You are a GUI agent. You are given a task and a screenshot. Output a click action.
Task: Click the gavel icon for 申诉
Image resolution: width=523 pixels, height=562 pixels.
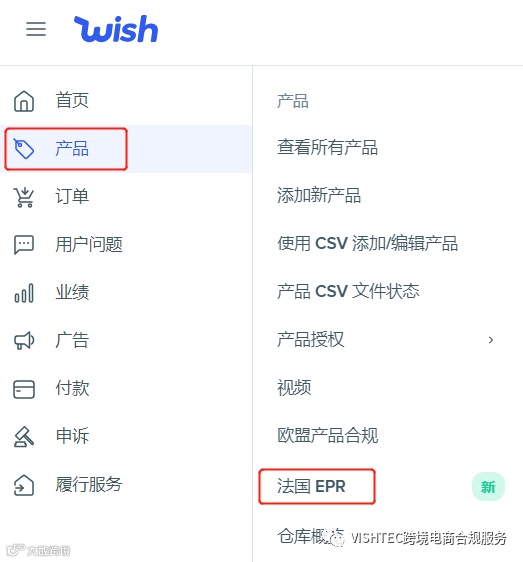point(24,437)
